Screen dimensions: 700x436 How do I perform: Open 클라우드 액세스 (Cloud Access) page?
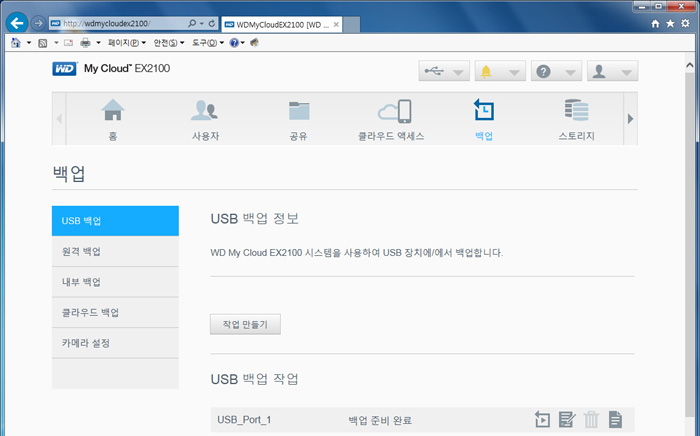click(x=391, y=116)
